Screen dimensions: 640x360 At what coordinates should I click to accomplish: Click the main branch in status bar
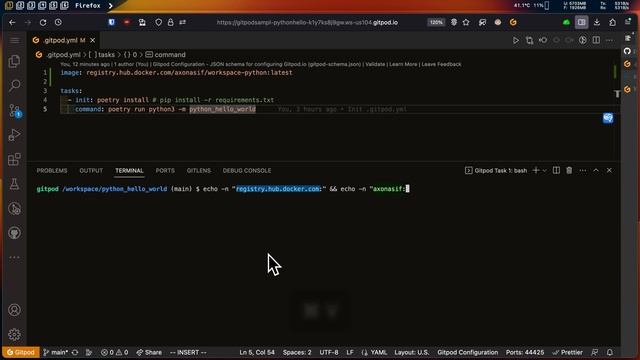(56, 353)
